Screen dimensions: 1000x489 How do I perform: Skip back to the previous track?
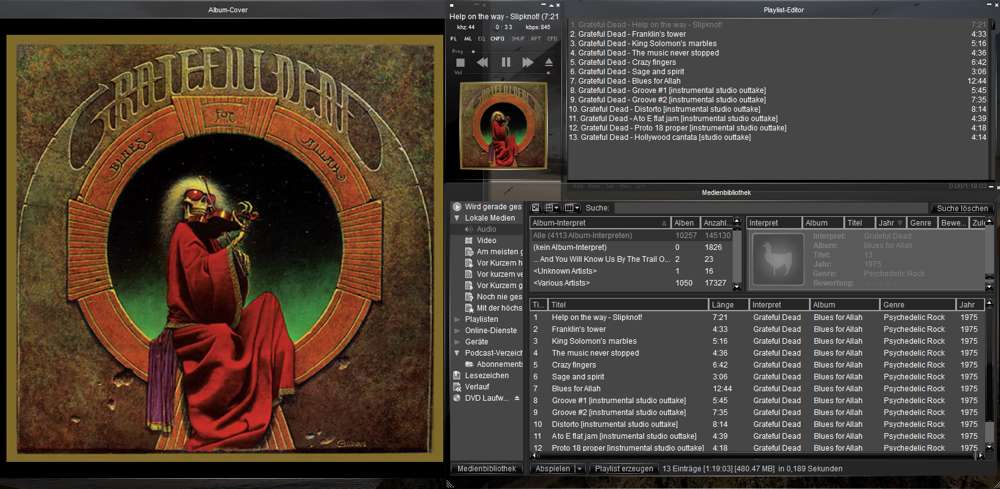point(482,62)
